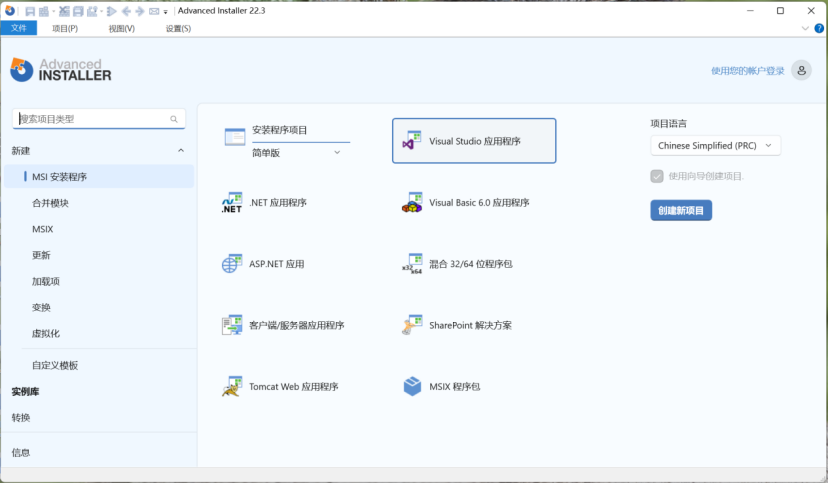Click the Run (play) icon in quick access toolbar

coord(111,11)
